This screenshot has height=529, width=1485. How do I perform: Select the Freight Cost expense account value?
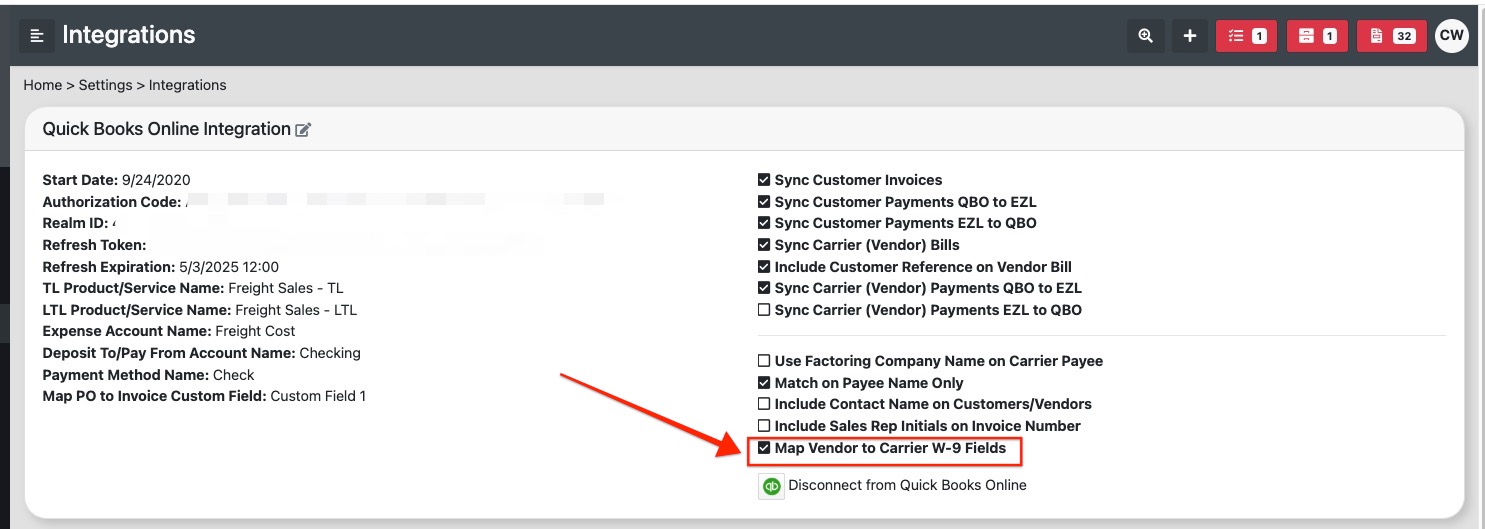(x=255, y=331)
